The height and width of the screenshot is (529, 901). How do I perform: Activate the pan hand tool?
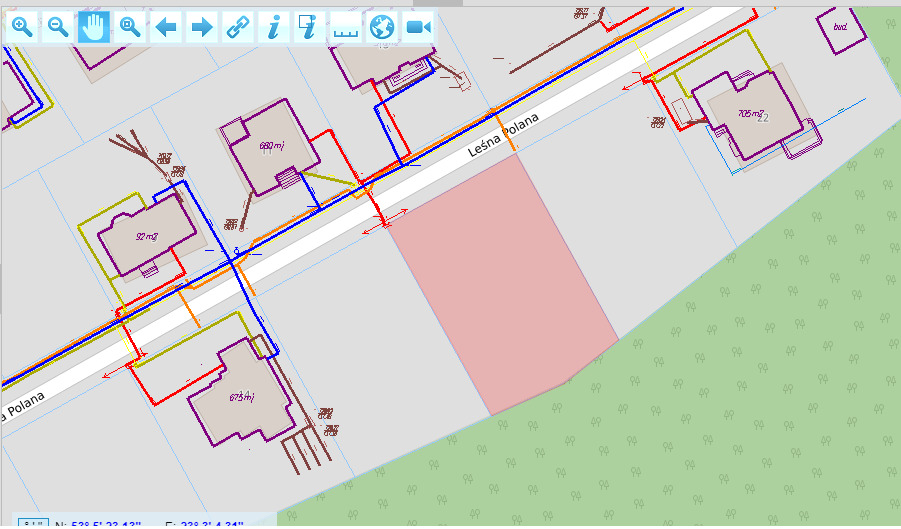94,27
